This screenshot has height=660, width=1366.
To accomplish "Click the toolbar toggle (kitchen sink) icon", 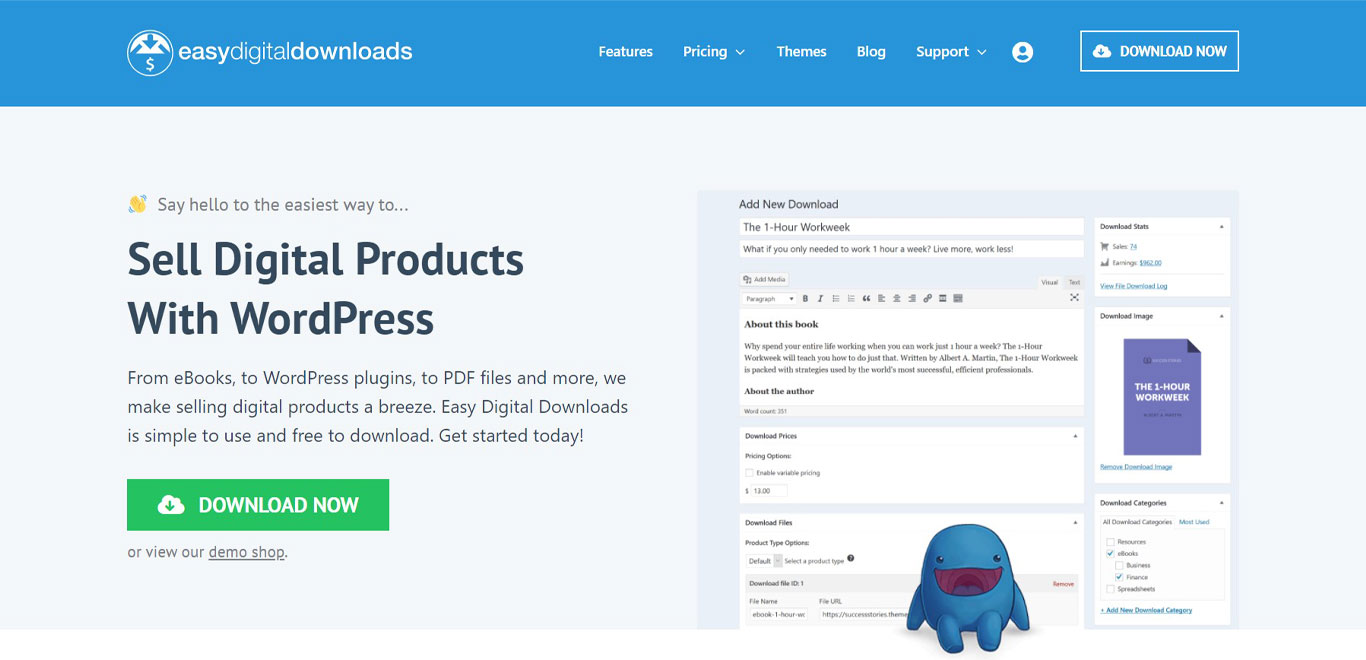I will pyautogui.click(x=958, y=298).
